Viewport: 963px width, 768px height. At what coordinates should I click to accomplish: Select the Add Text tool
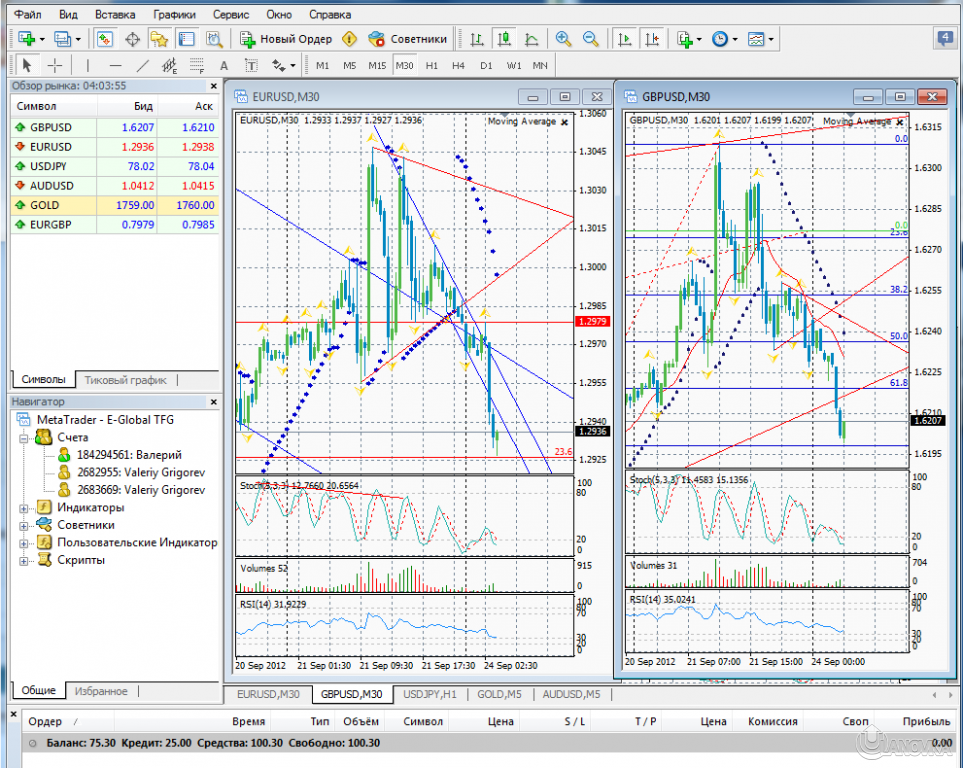pyautogui.click(x=223, y=65)
